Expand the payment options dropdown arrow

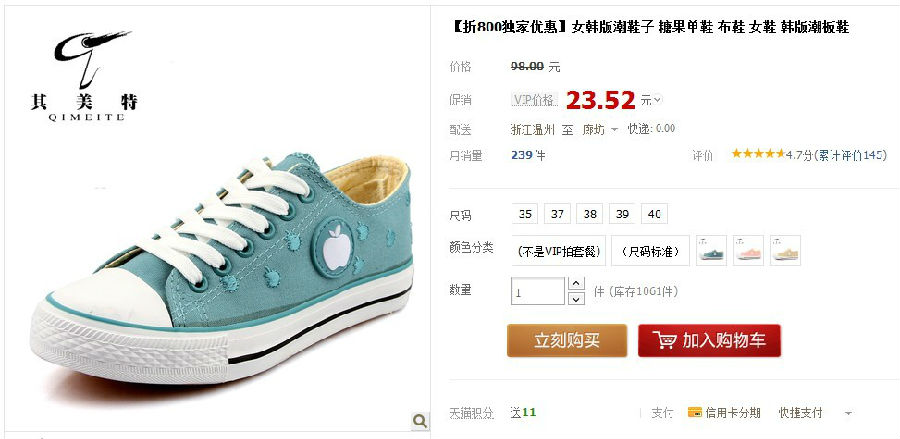[848, 413]
